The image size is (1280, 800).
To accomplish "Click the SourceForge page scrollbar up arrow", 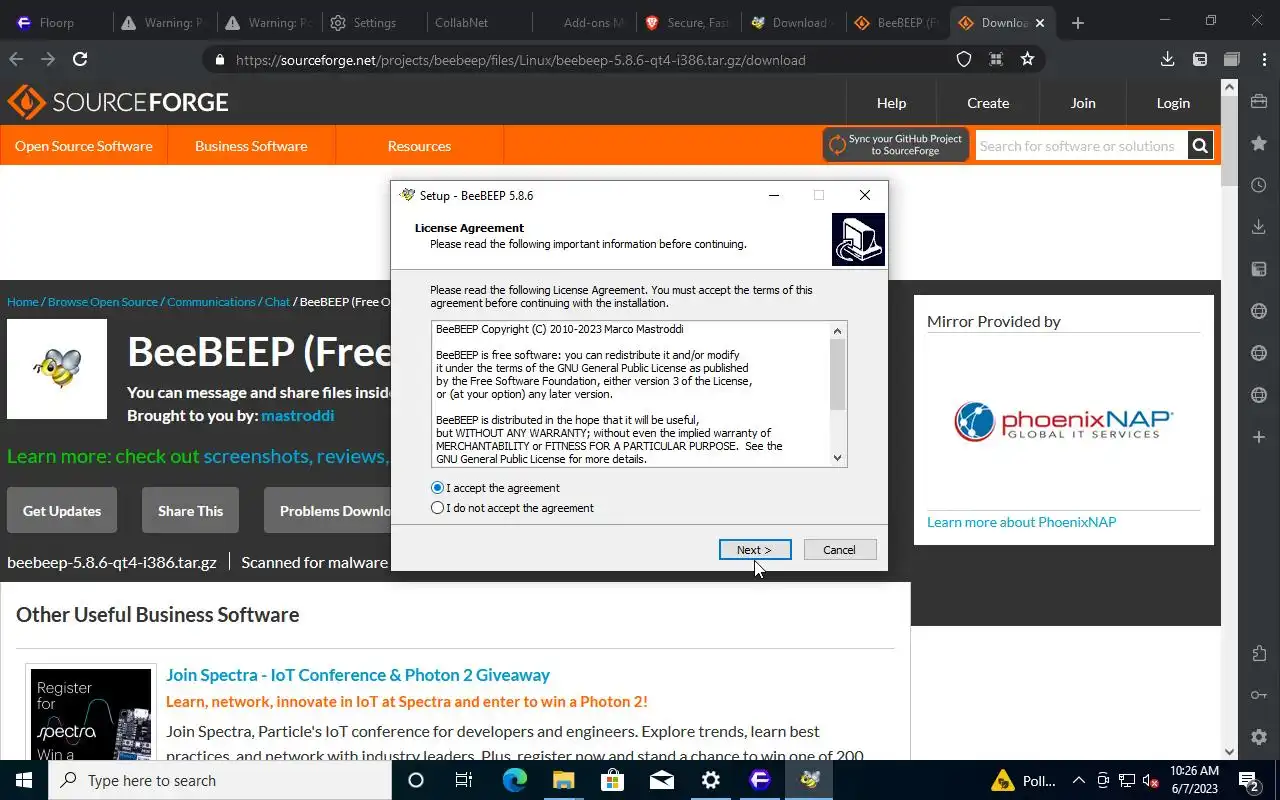I will [1230, 88].
